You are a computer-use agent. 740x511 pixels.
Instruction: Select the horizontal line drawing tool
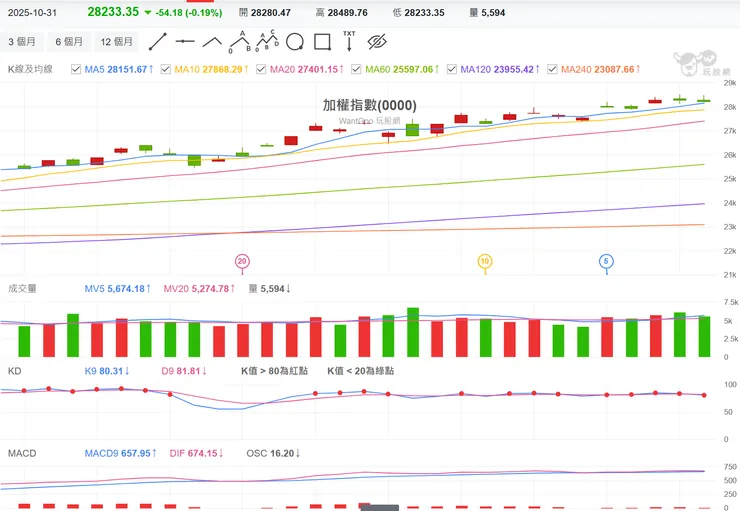tap(185, 42)
